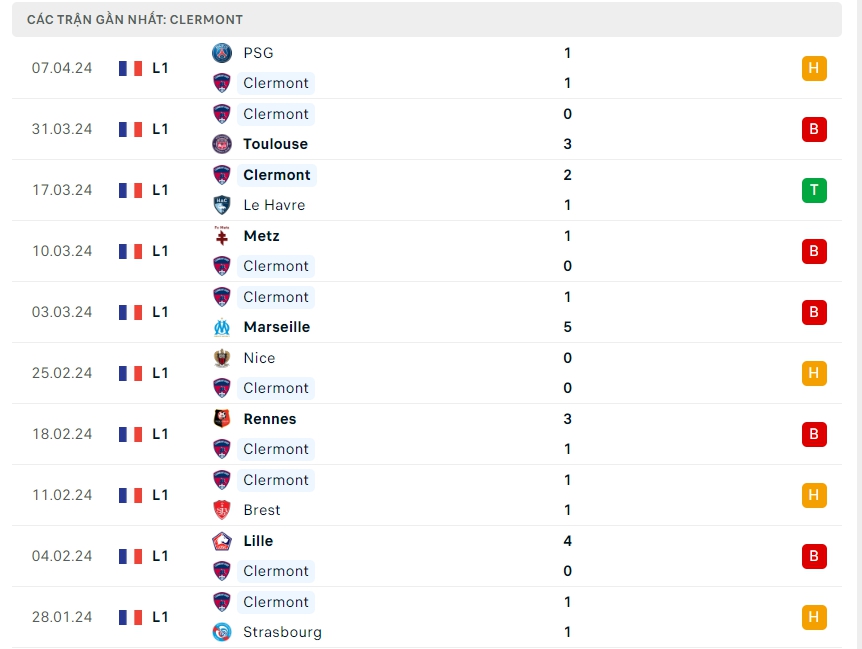Click the green T win badge
Image resolution: width=862 pixels, height=649 pixels.
tap(814, 190)
